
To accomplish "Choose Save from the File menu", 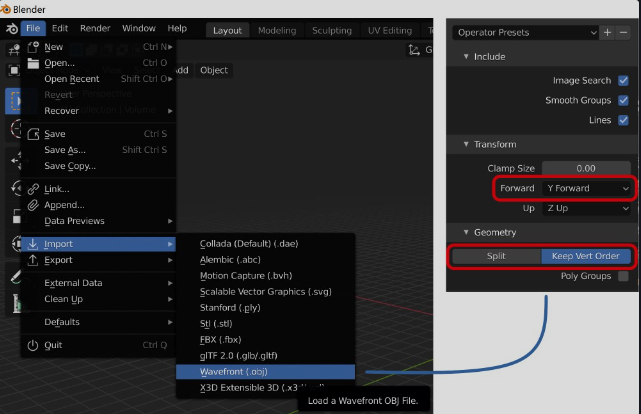I will click(x=99, y=134).
